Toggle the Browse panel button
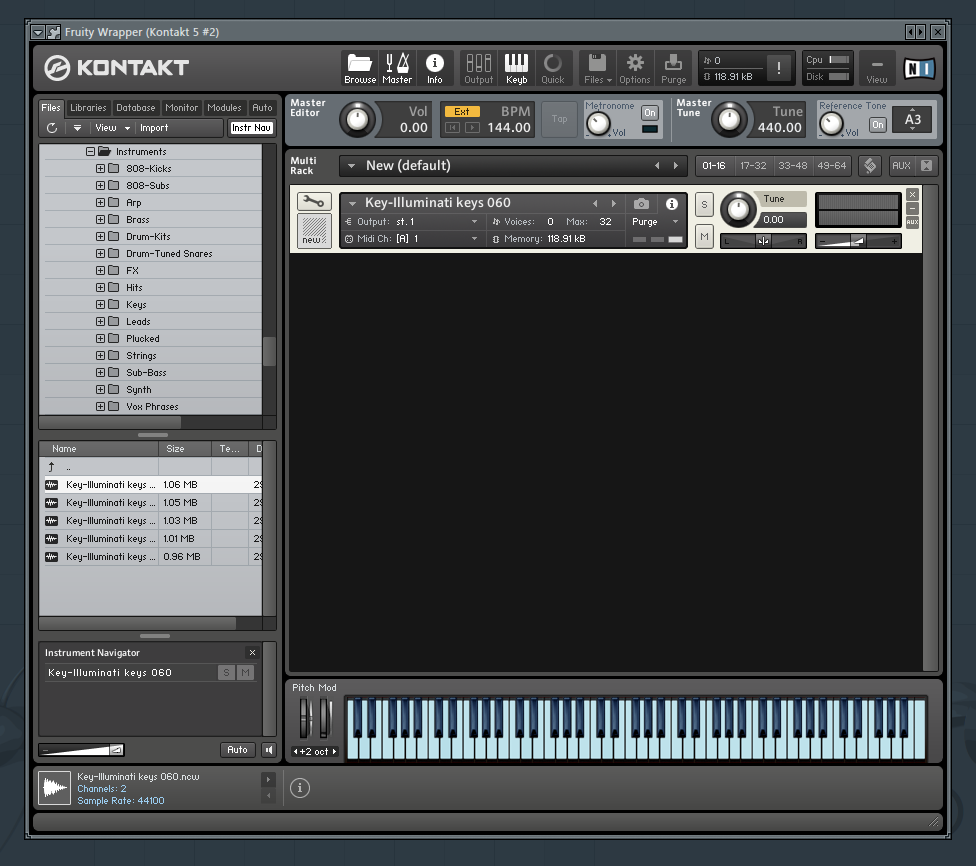Image resolution: width=976 pixels, height=866 pixels. [x=360, y=68]
